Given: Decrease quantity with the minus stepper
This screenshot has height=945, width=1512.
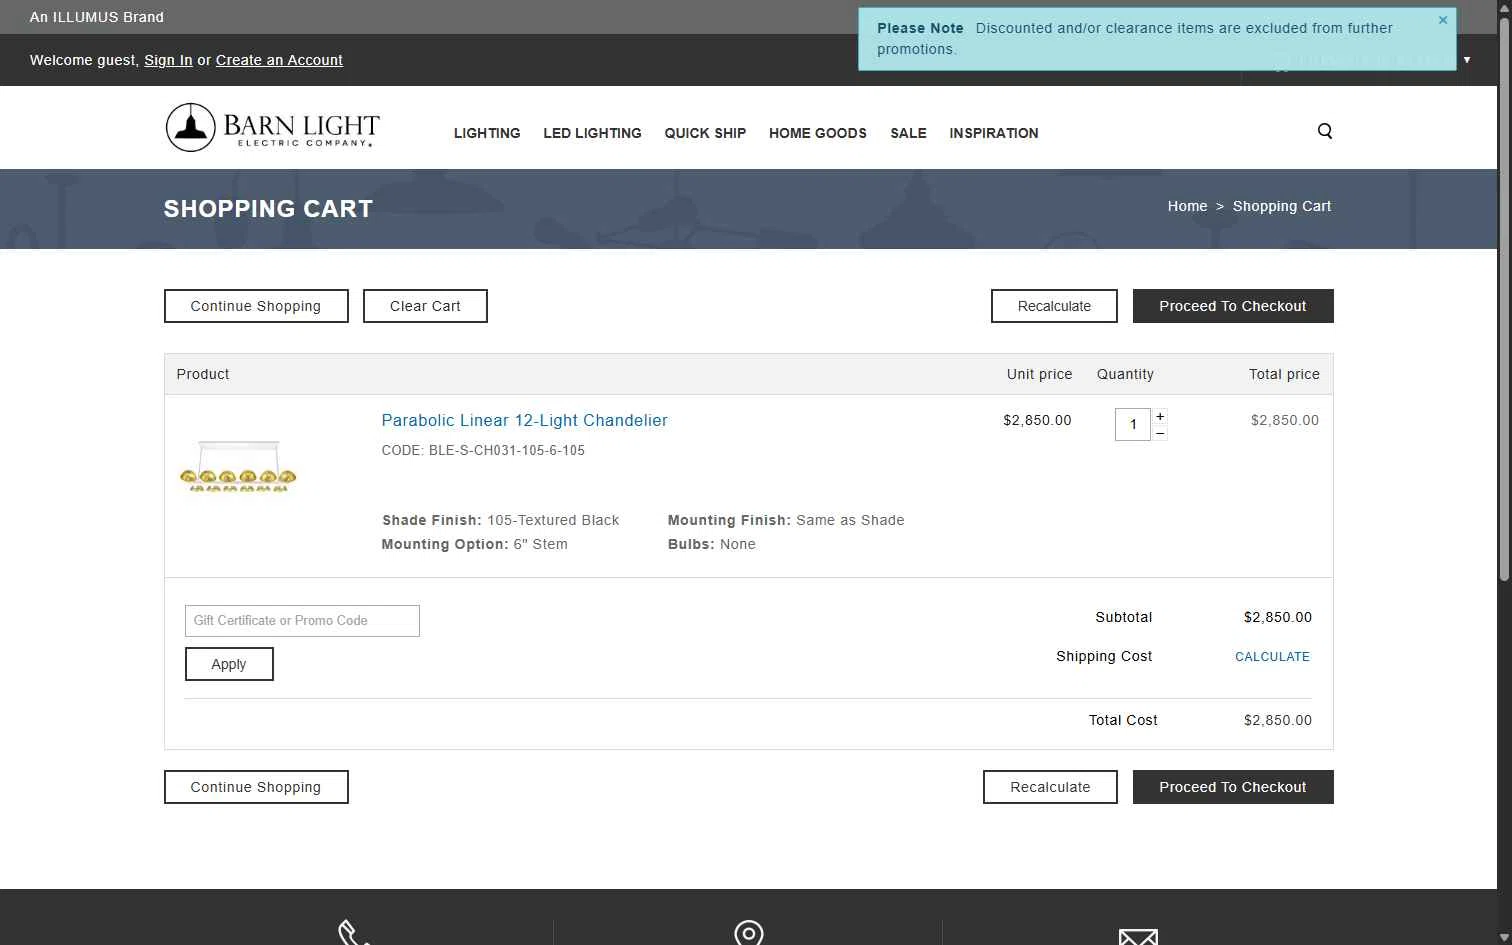Looking at the screenshot, I should coord(1160,433).
